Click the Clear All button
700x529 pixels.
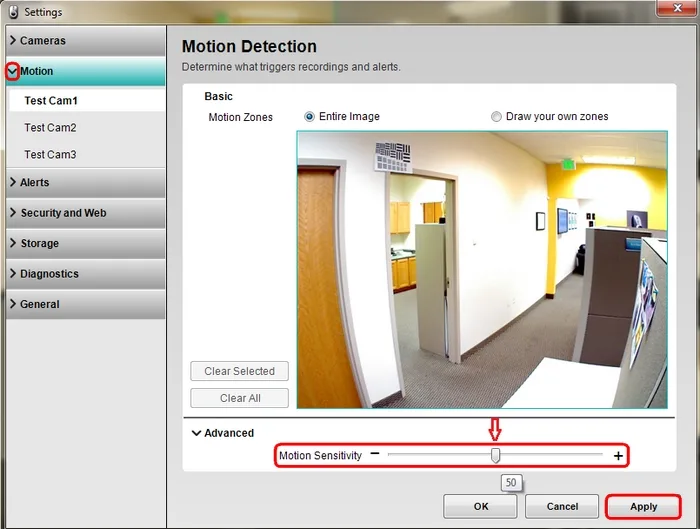239,398
